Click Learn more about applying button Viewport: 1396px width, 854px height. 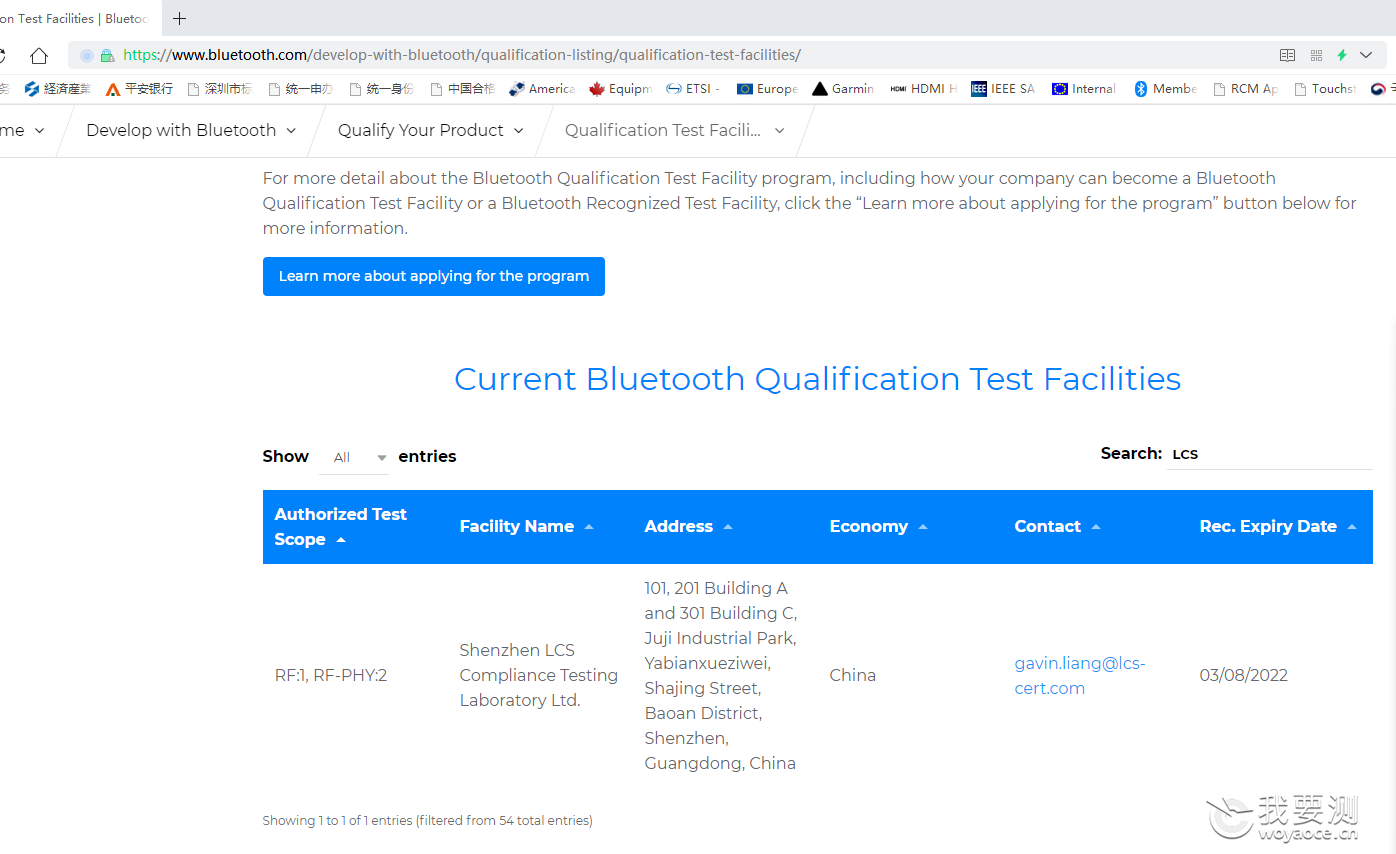(434, 276)
